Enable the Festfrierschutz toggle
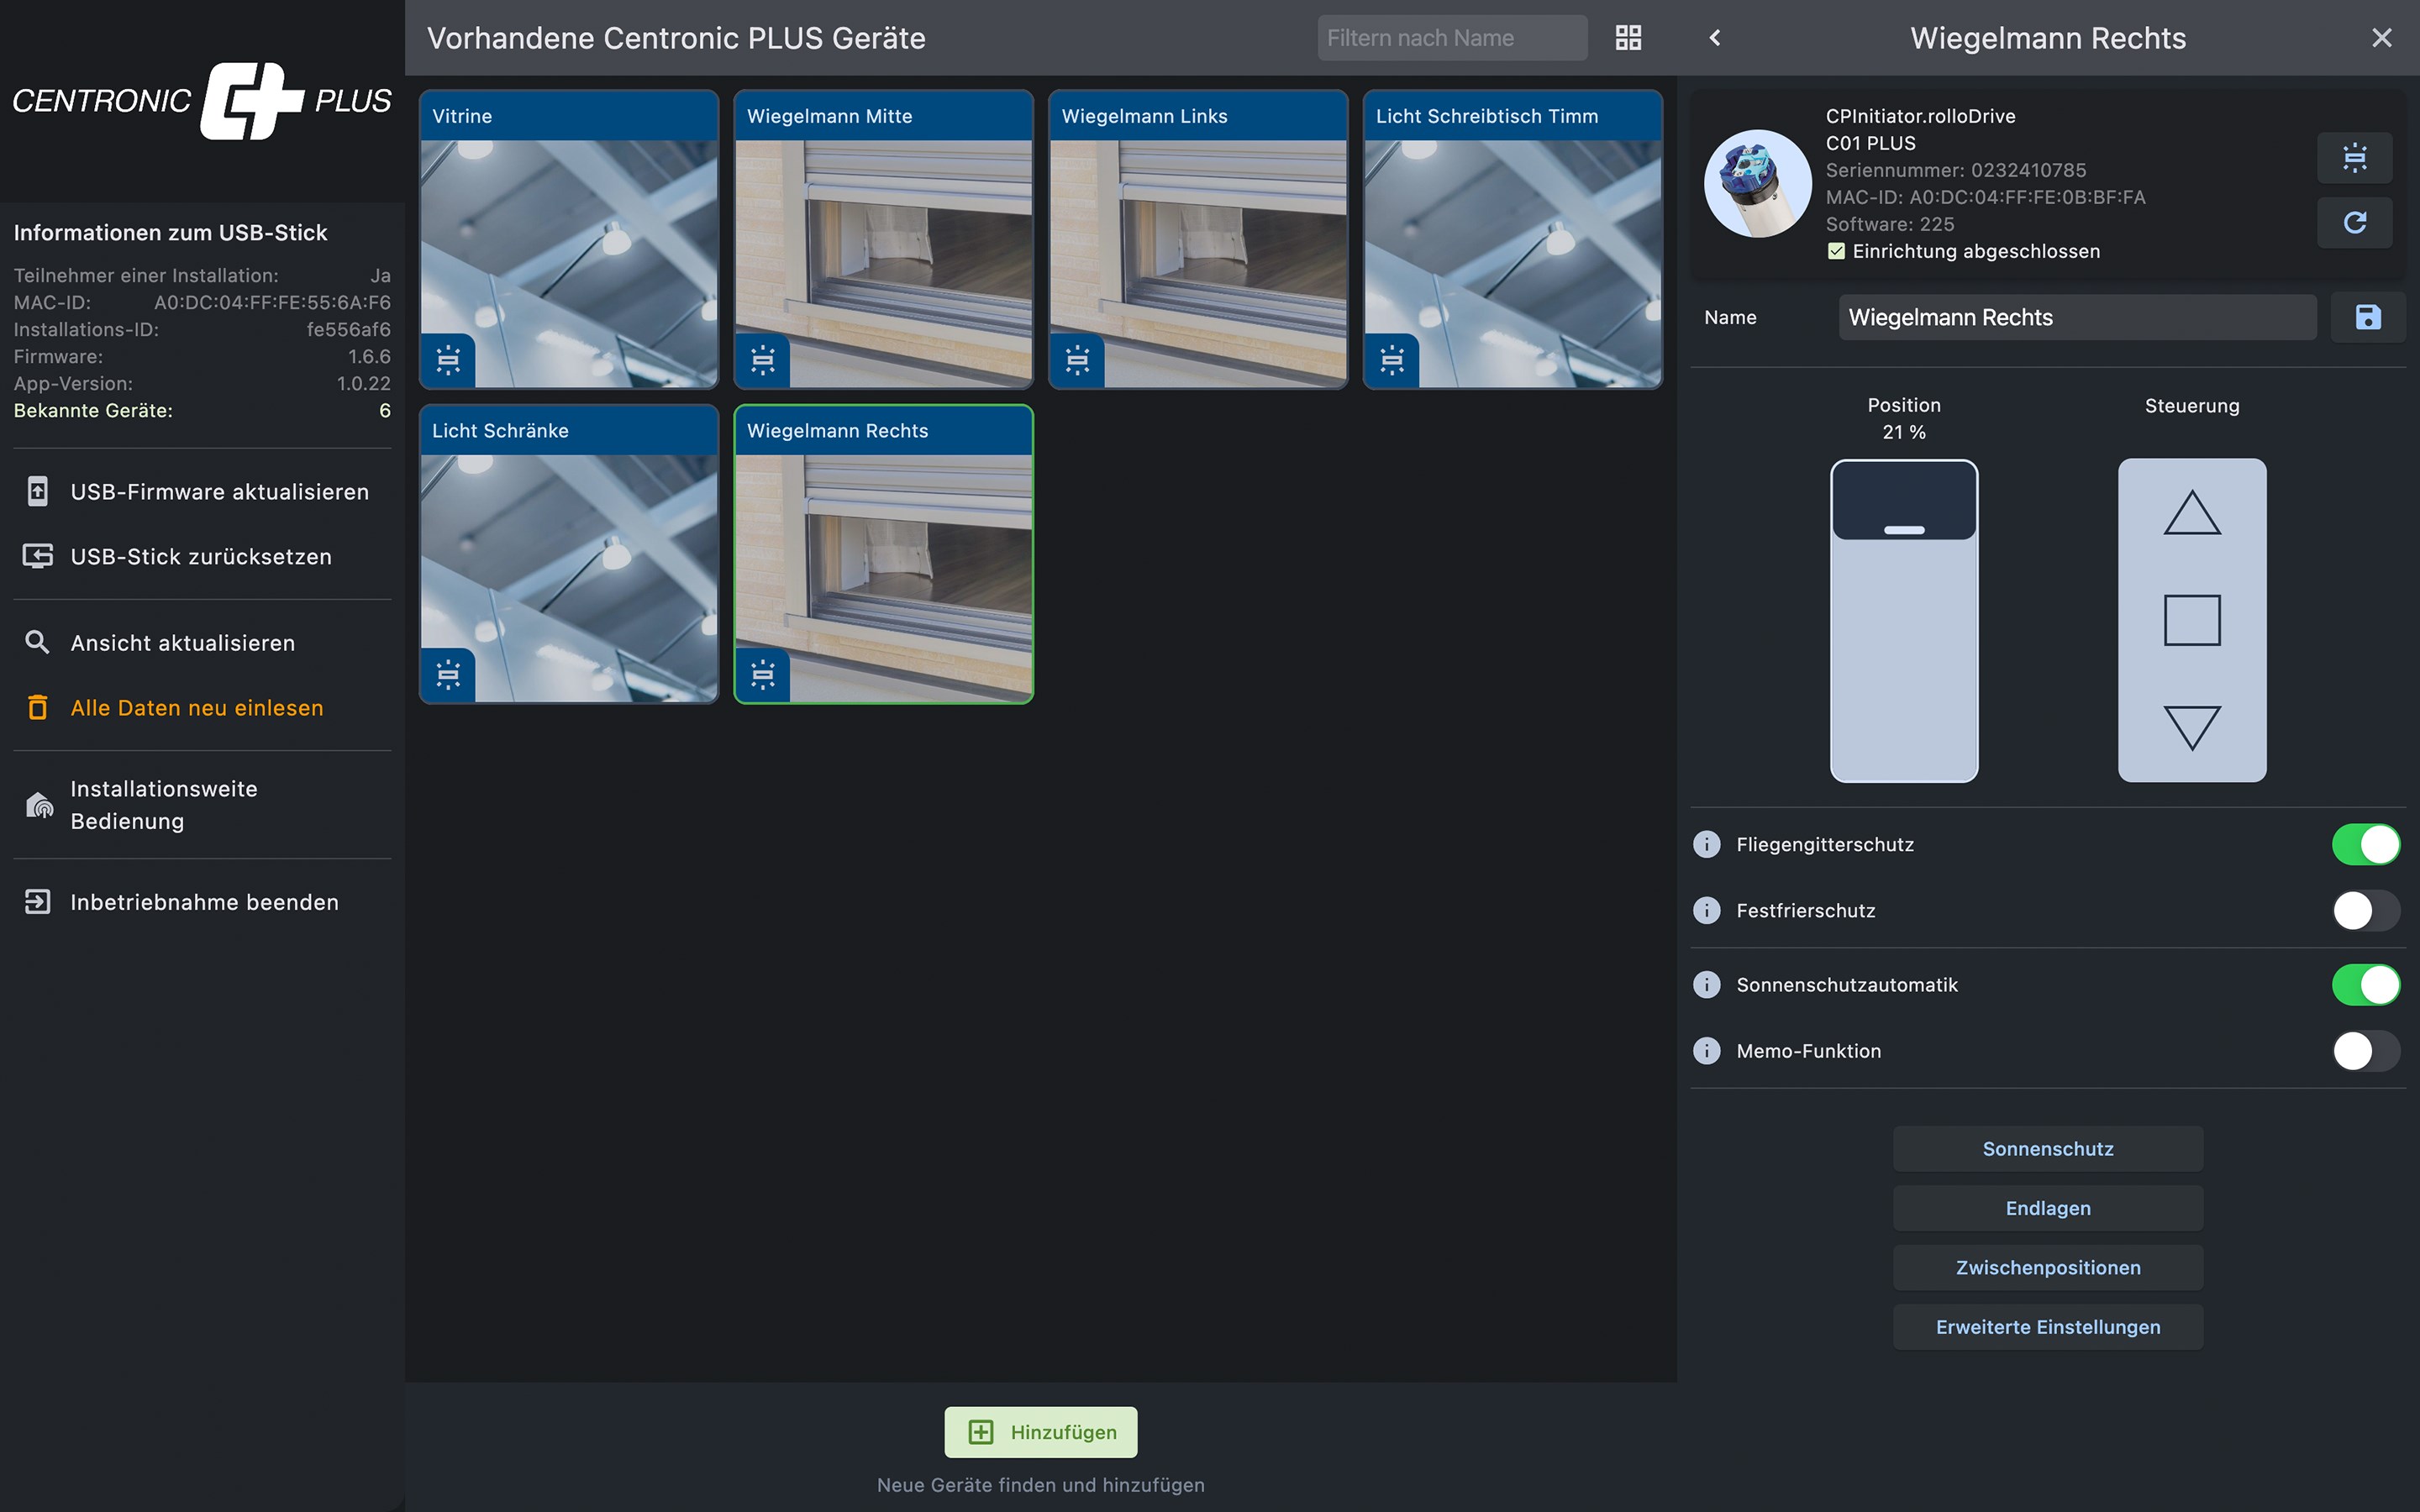2420x1512 pixels. click(x=2365, y=910)
